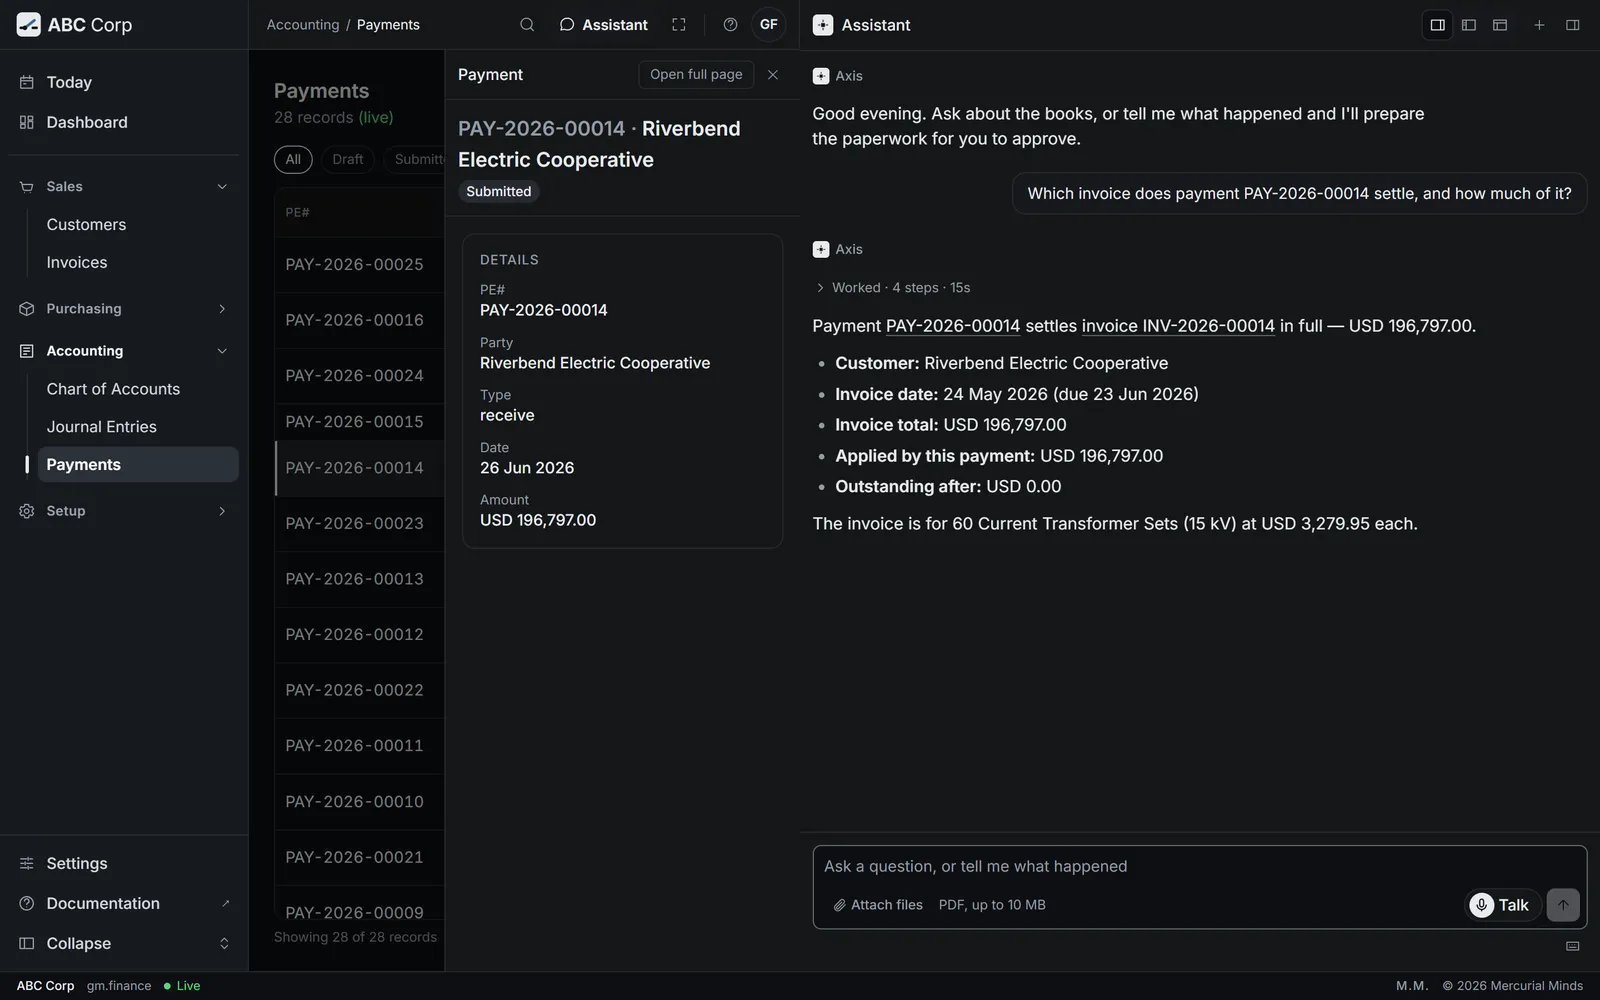Collapse the Sales section chevron

pos(222,187)
